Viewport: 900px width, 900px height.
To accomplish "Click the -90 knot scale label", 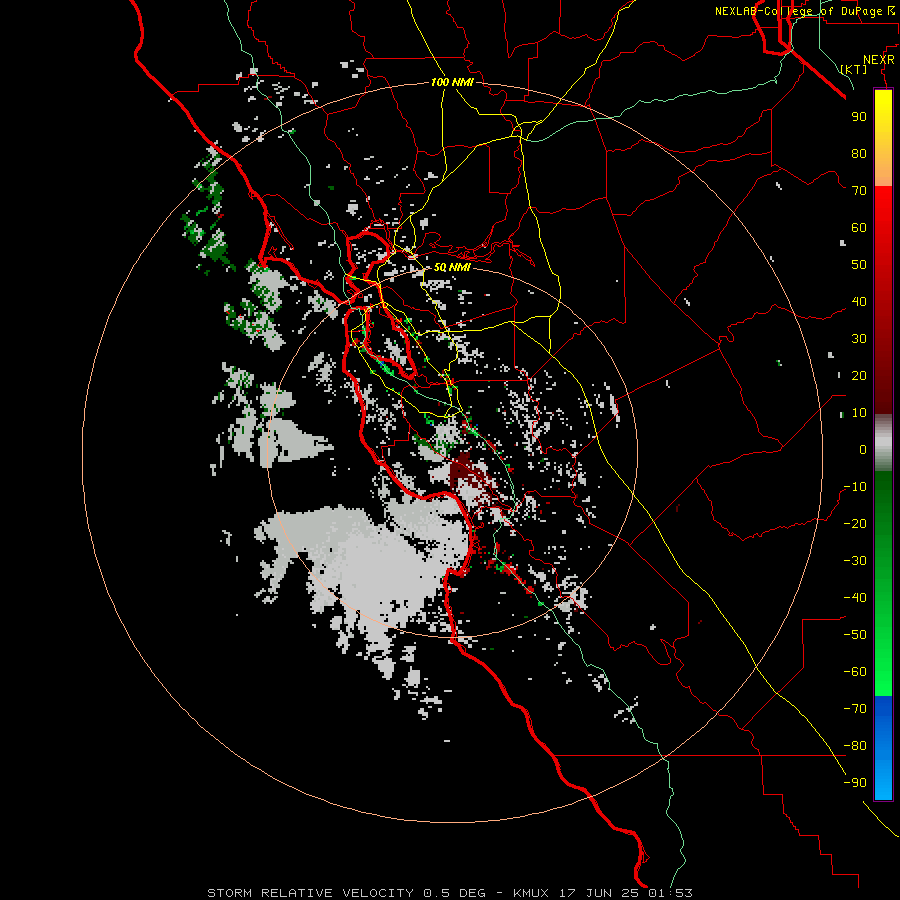I will click(x=855, y=783).
